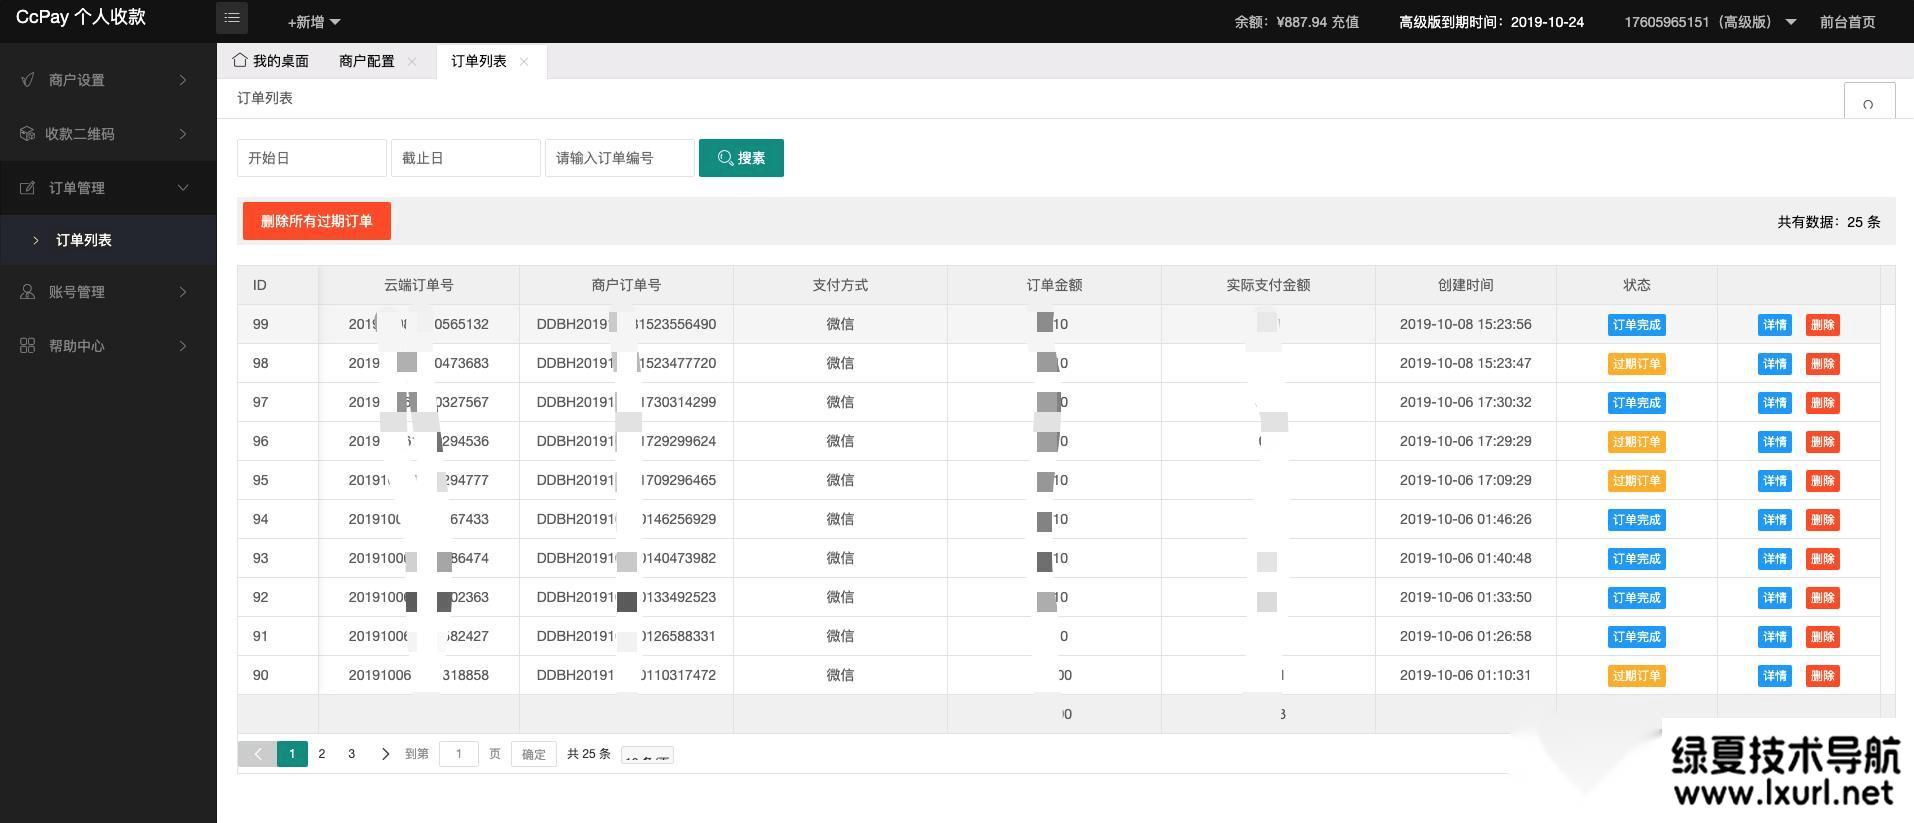Click 删除 for order ID 99

(x=1823, y=325)
